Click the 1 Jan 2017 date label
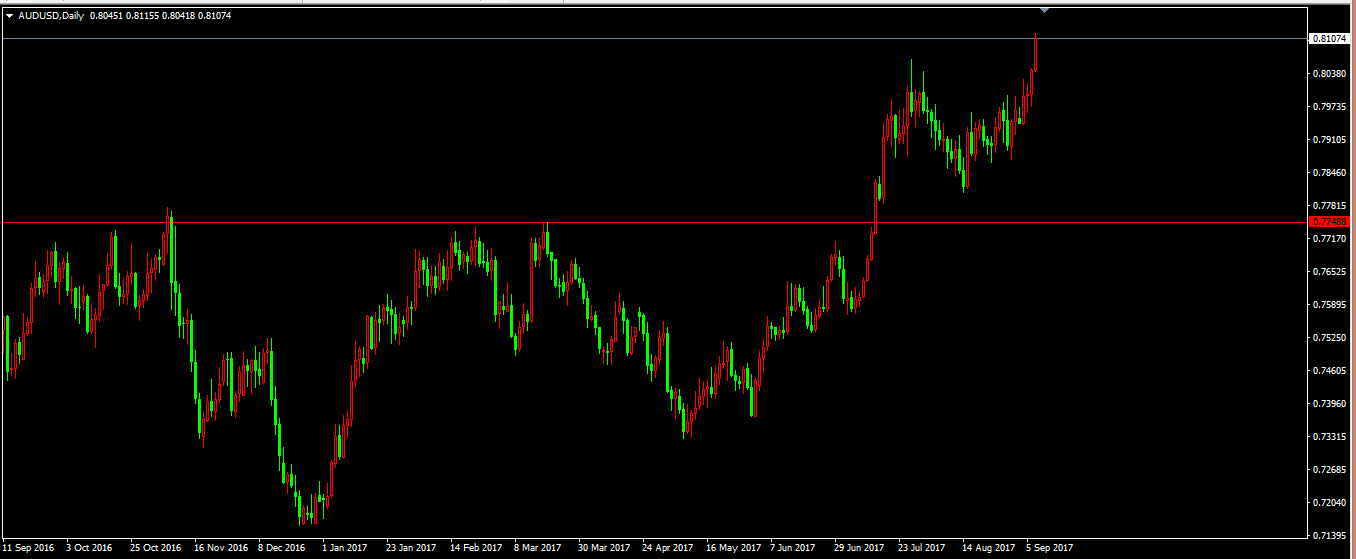Image resolution: width=1356 pixels, height=559 pixels. click(345, 548)
